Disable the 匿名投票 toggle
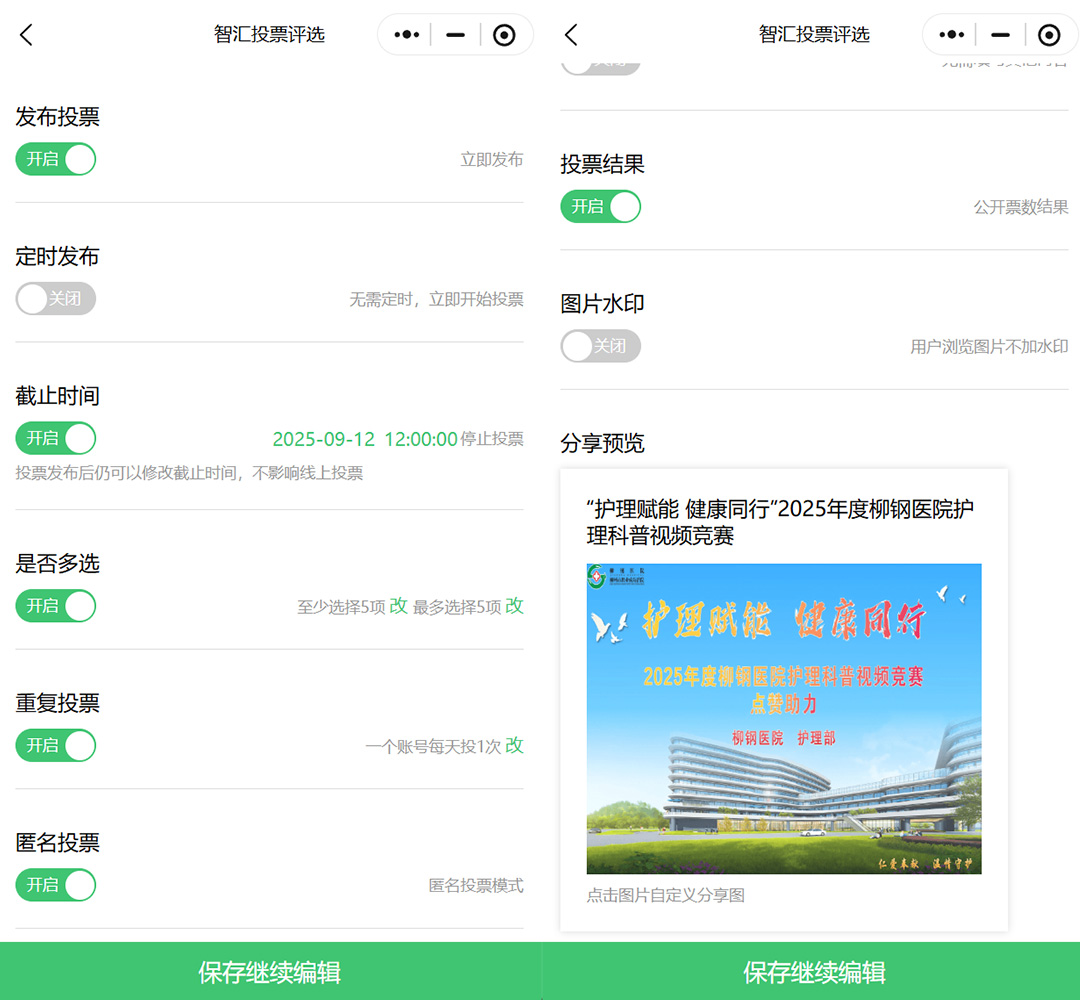 point(56,885)
